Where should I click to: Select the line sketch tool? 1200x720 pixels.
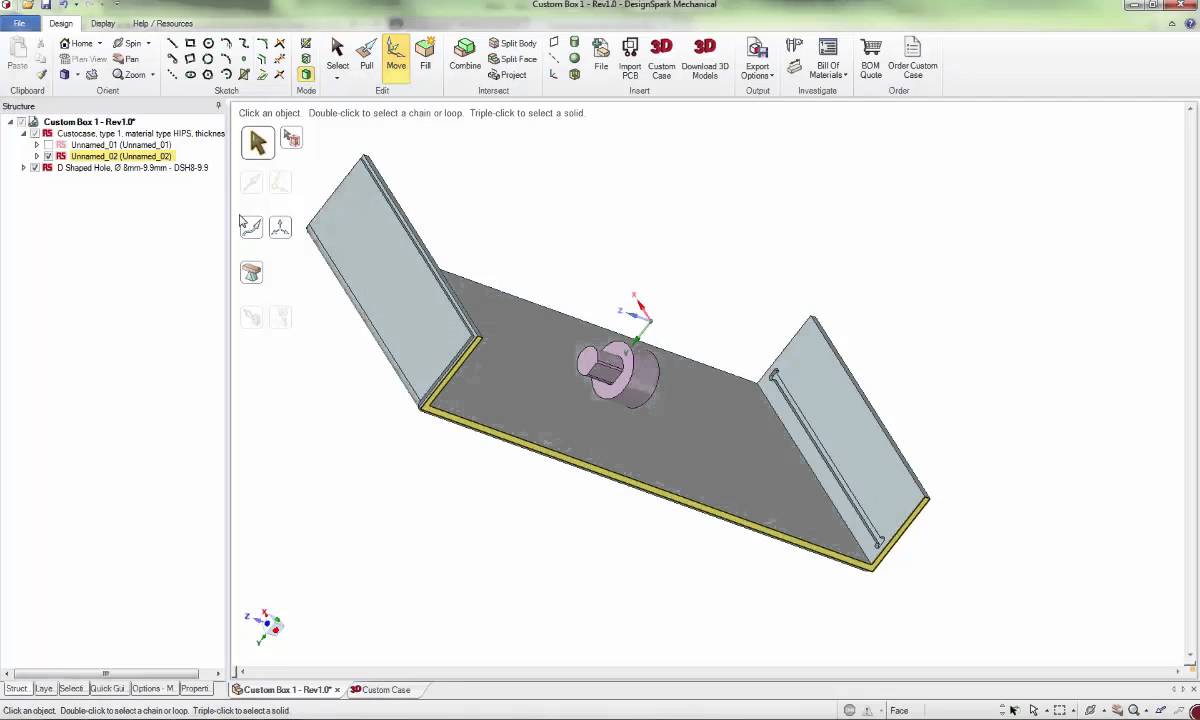[x=172, y=43]
